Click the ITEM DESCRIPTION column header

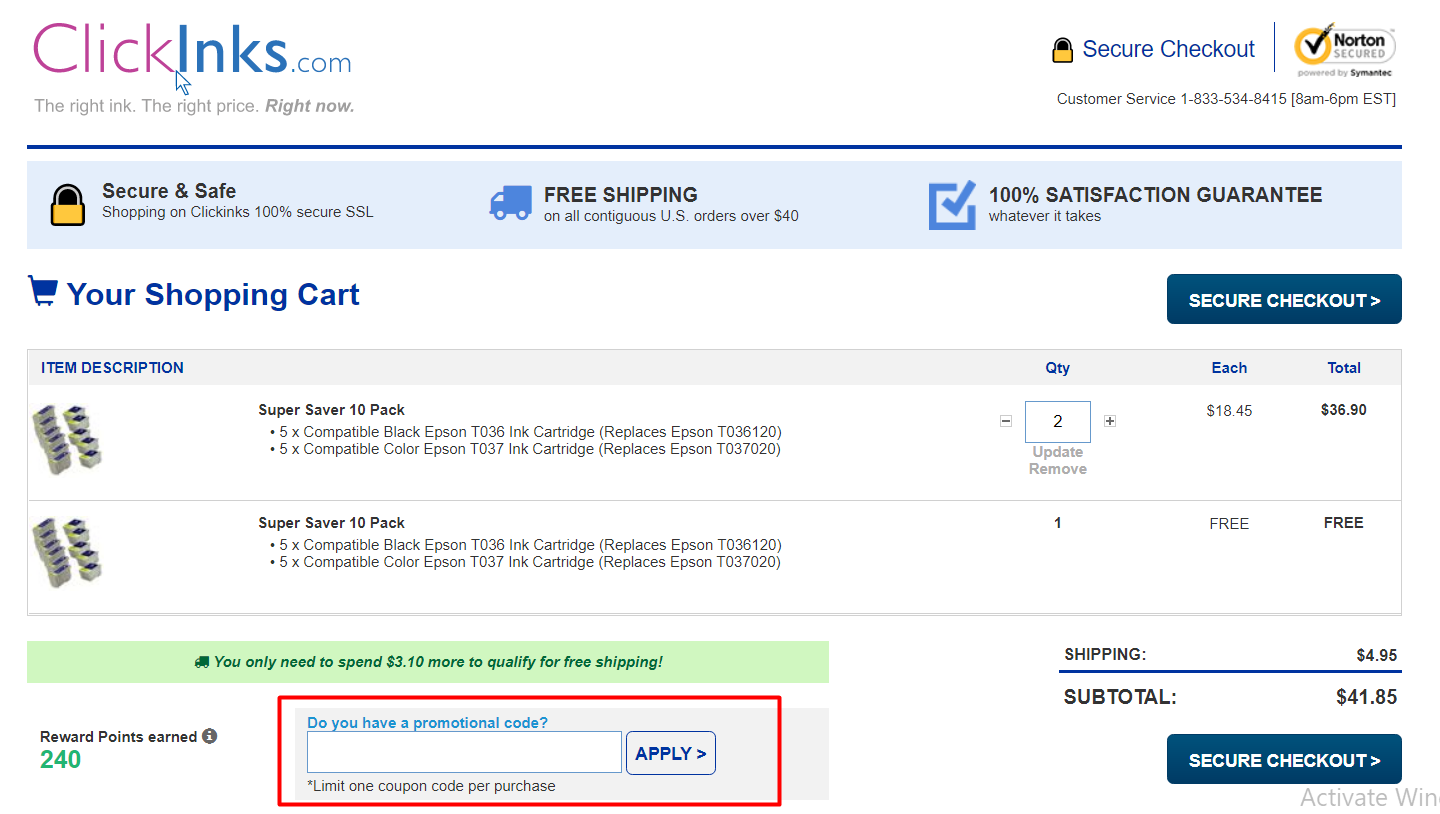pos(112,368)
